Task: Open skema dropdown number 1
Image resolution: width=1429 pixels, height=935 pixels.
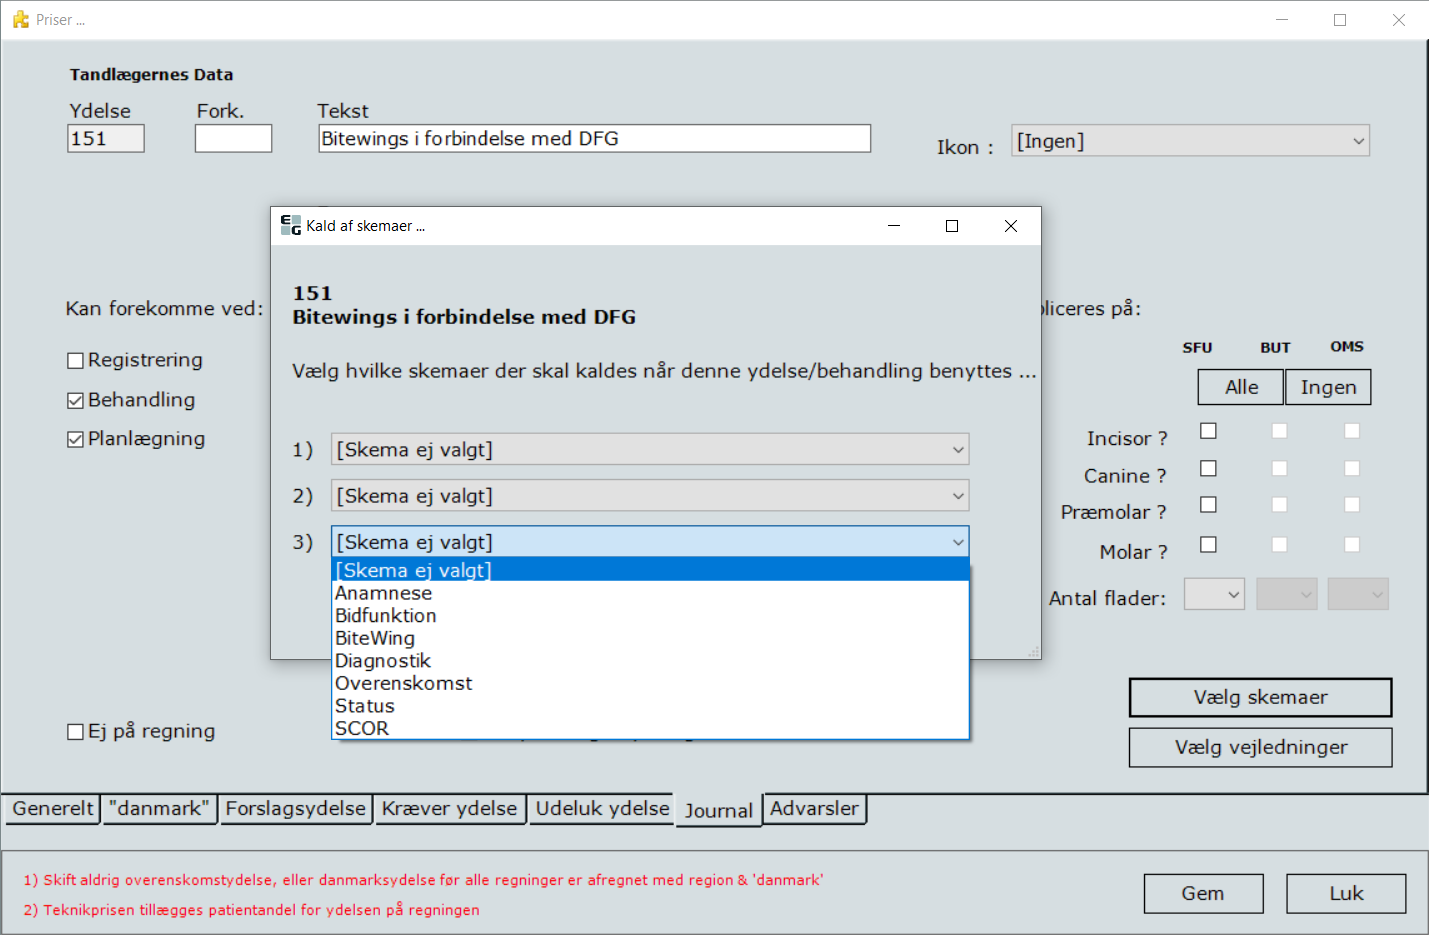Action: pos(650,449)
